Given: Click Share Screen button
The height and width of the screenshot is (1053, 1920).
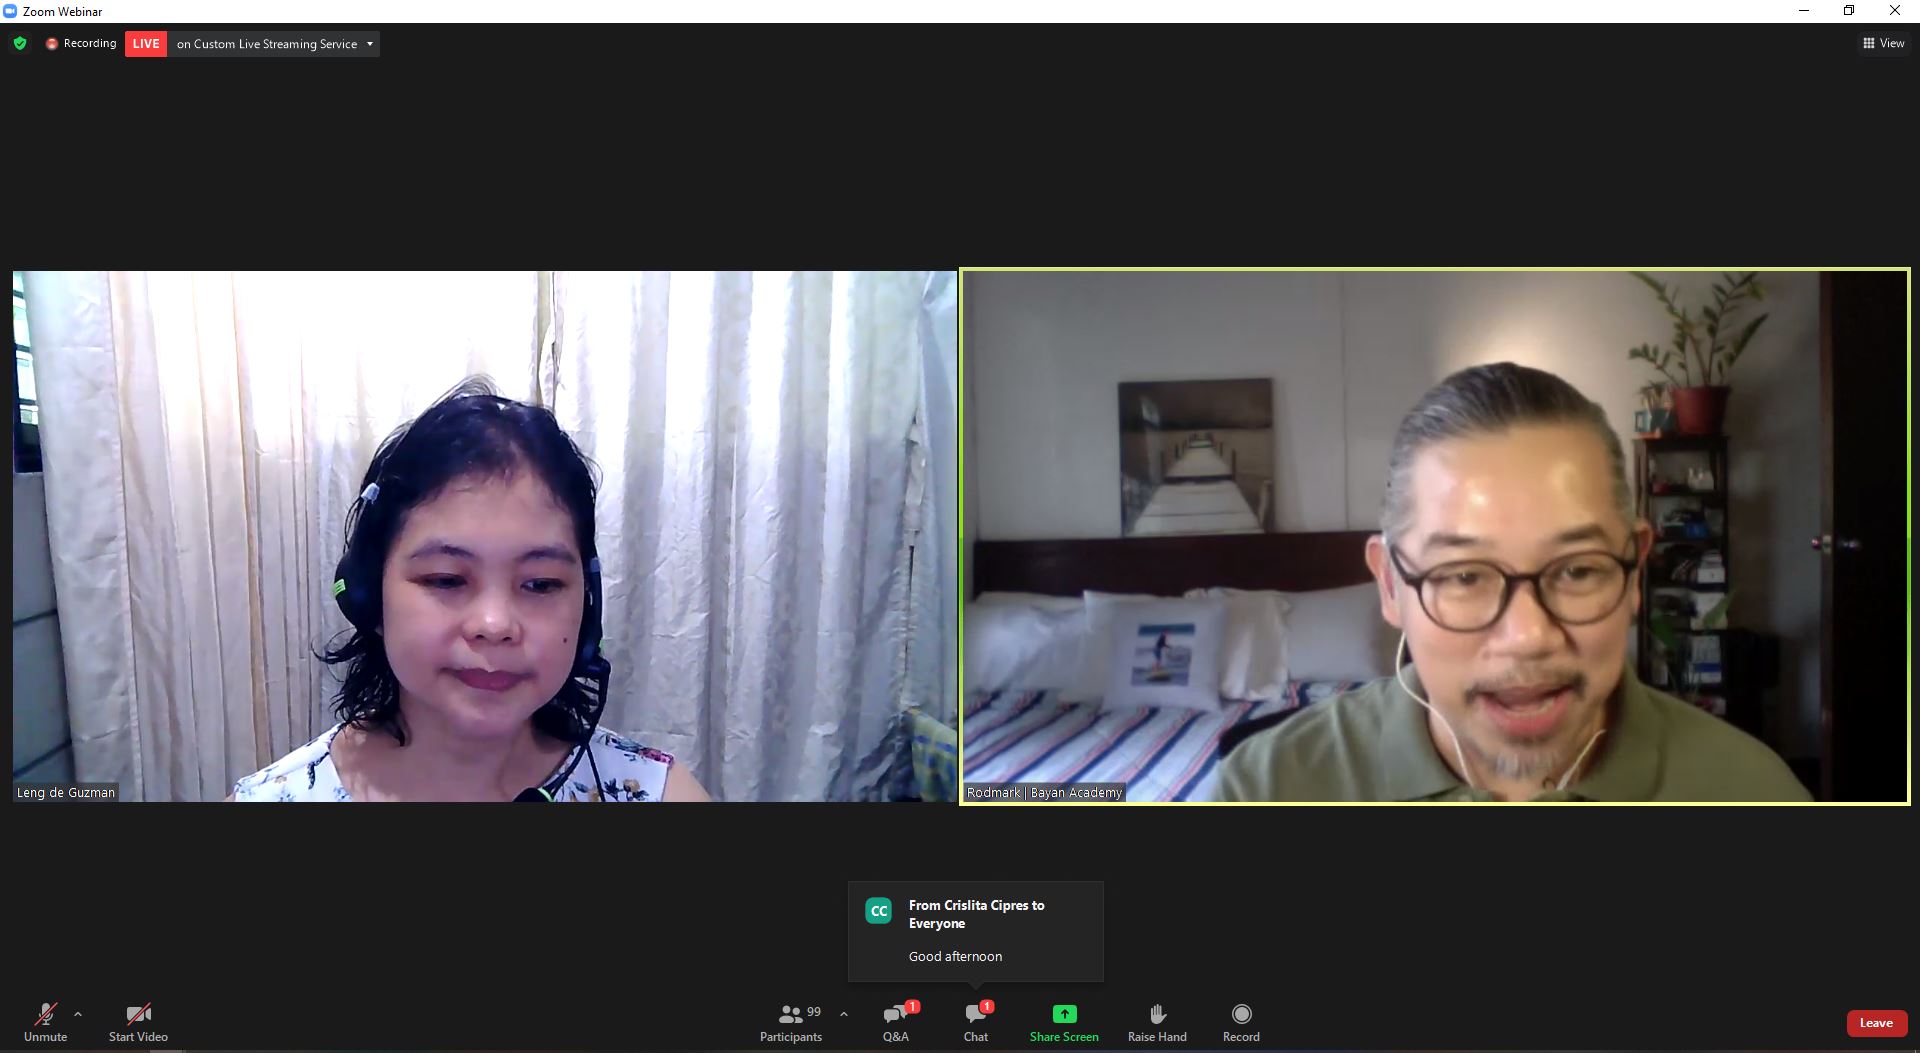Looking at the screenshot, I should (x=1064, y=1022).
